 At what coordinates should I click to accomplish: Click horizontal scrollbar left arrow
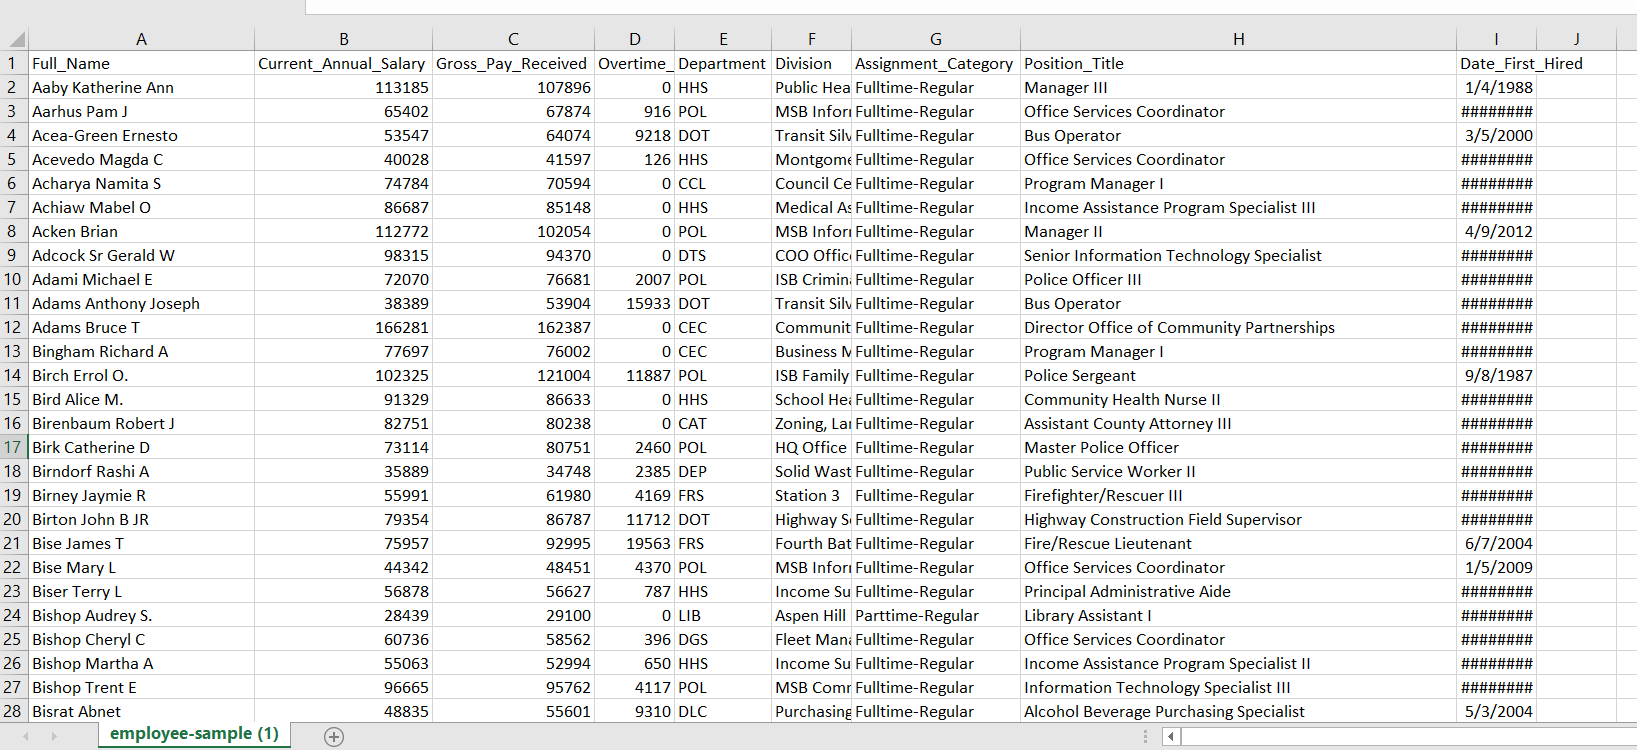1171,737
